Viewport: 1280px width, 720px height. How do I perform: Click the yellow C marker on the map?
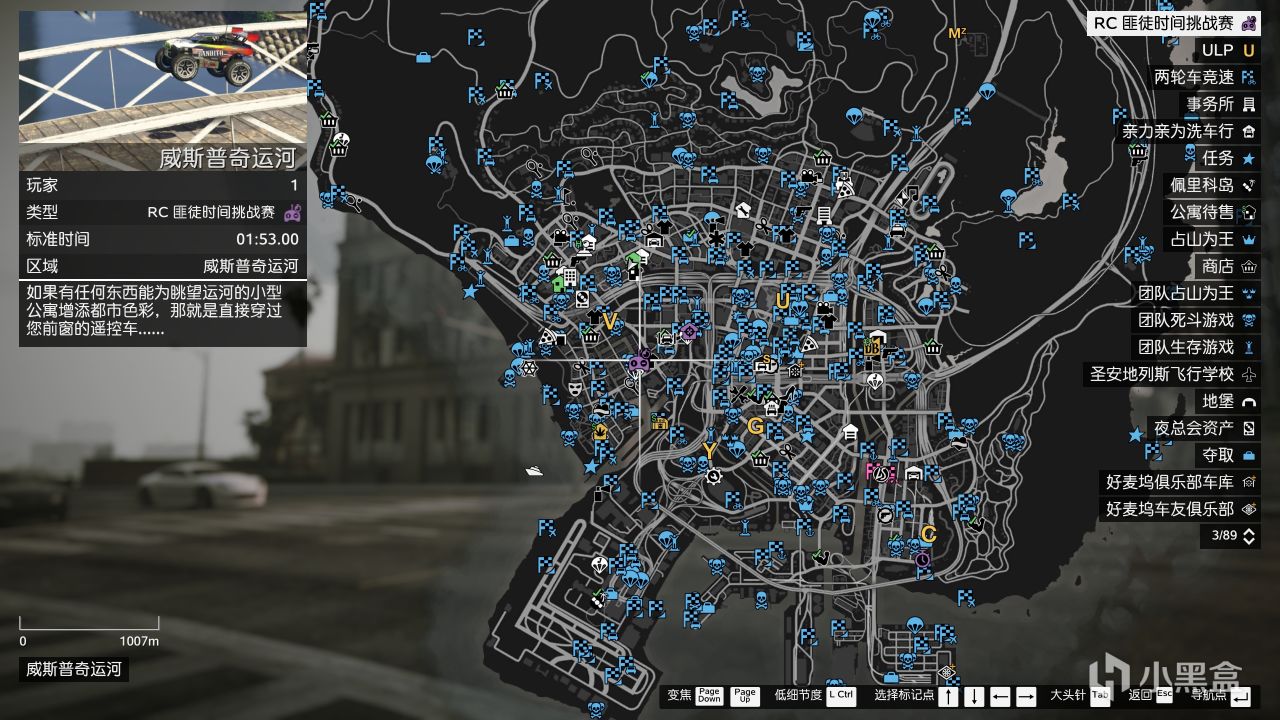click(928, 534)
